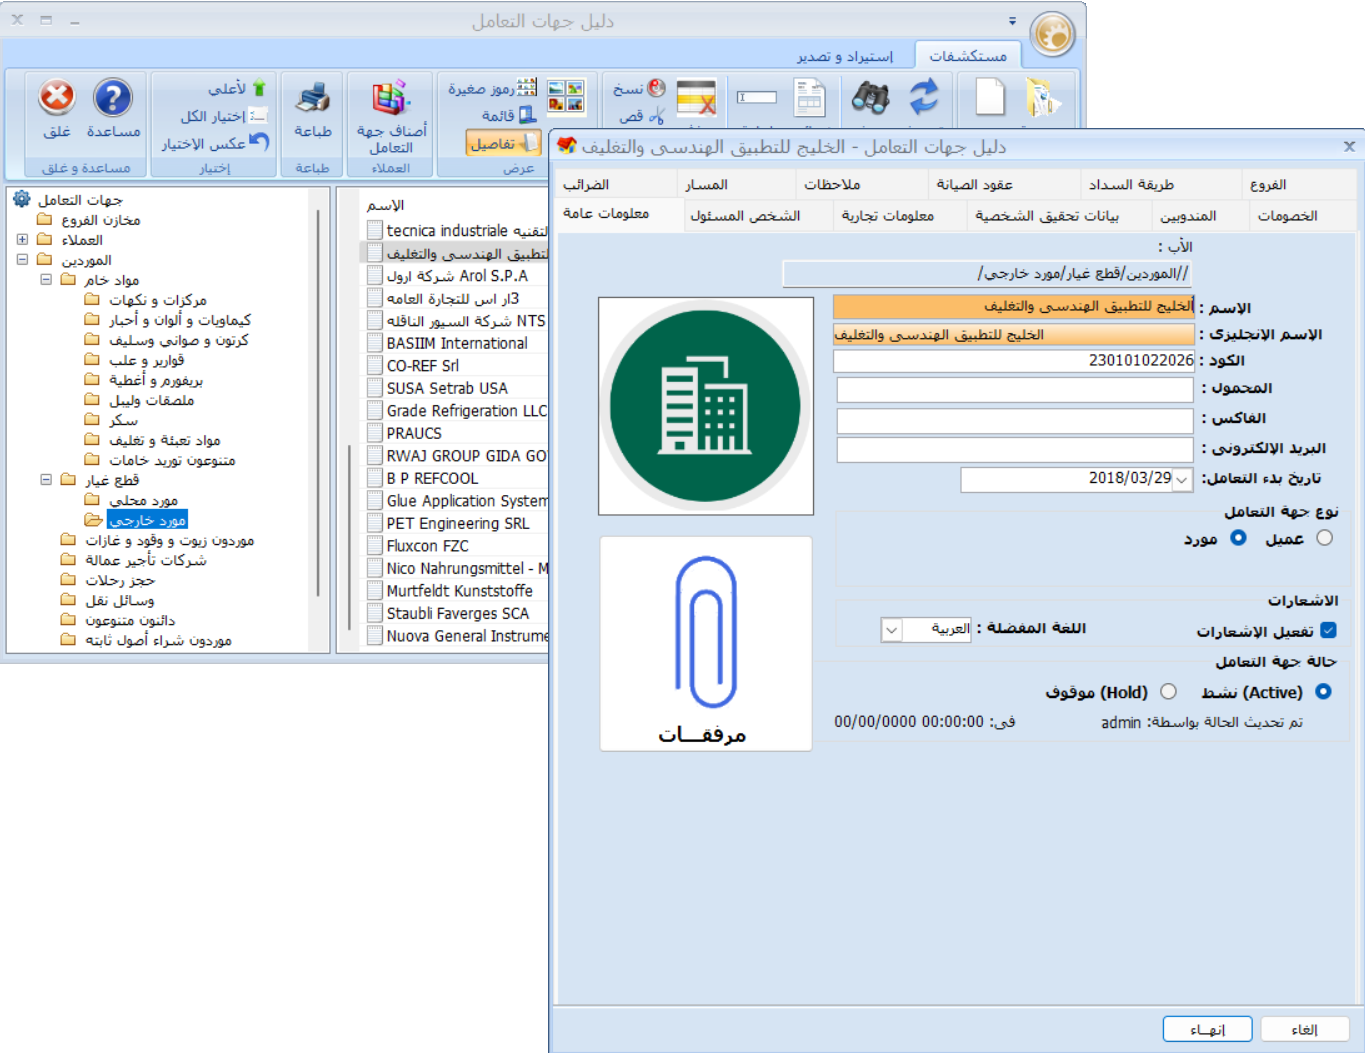Select the Hold (موقوف) status radio
Viewport: 1365px width, 1053px height.
pos(1168,691)
